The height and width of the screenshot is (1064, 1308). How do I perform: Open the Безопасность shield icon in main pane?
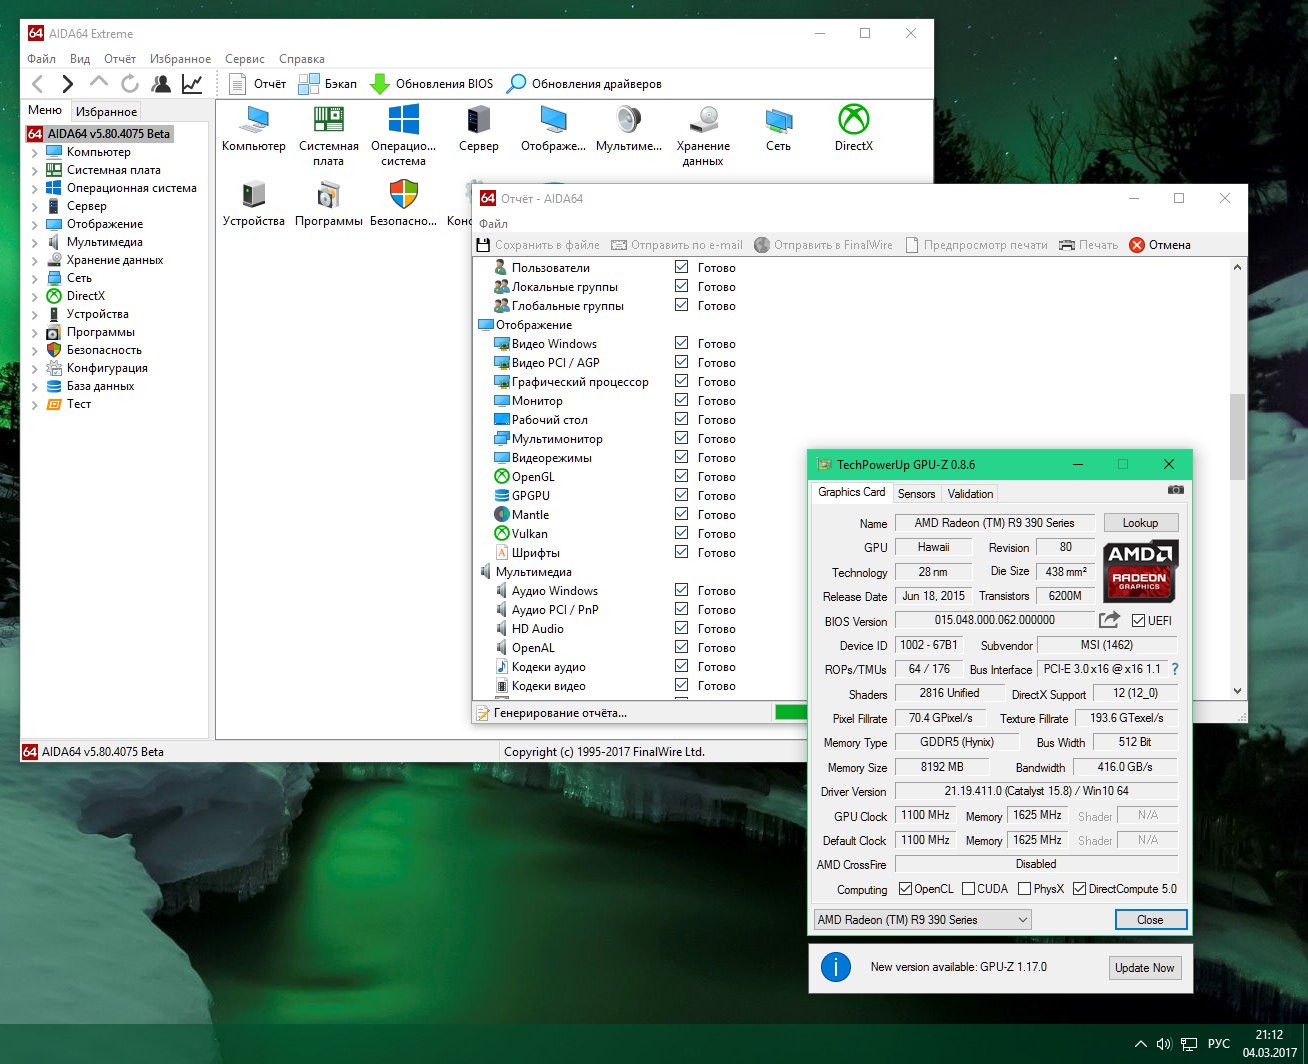[404, 203]
